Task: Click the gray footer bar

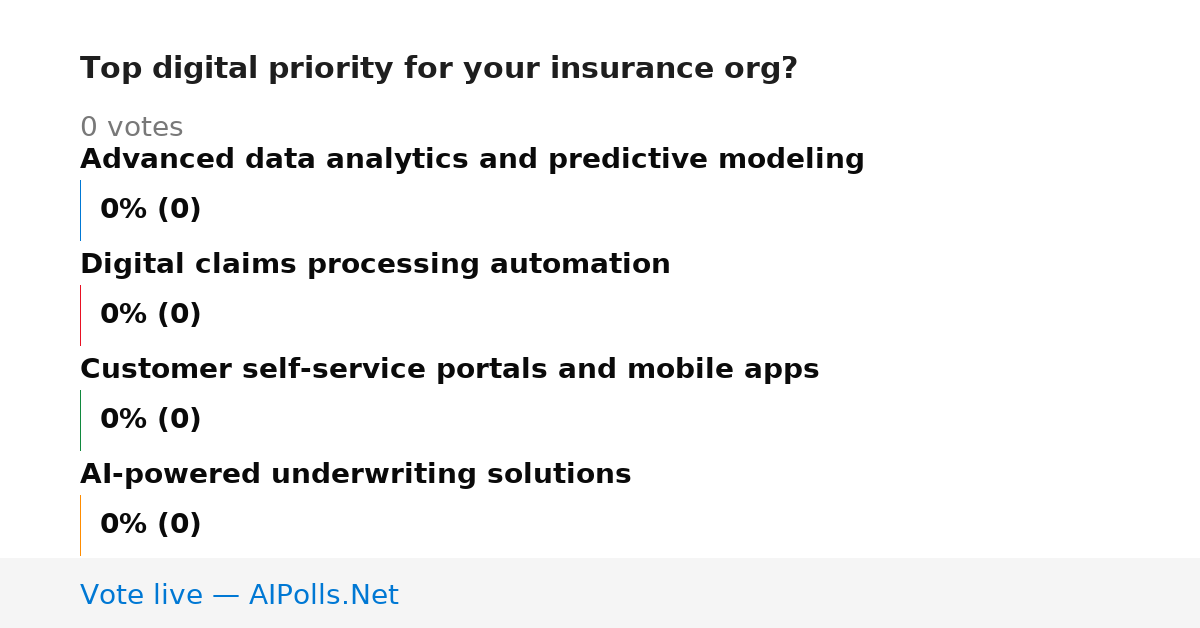Action: point(600,593)
